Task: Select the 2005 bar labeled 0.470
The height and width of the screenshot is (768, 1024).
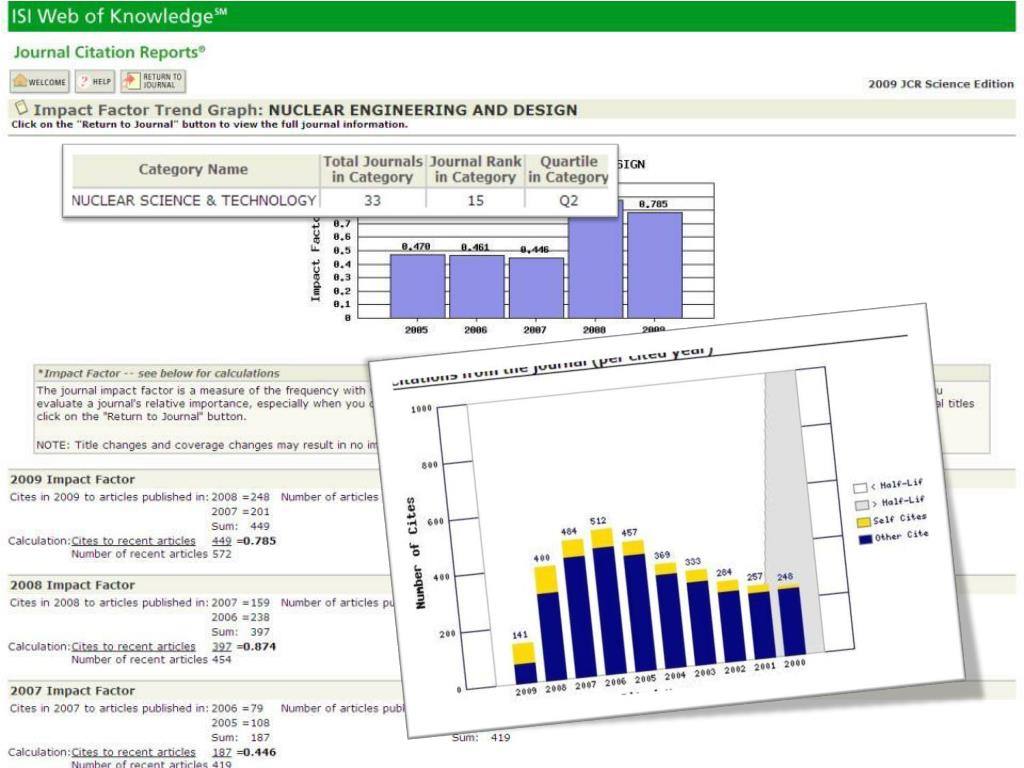Action: click(417, 286)
